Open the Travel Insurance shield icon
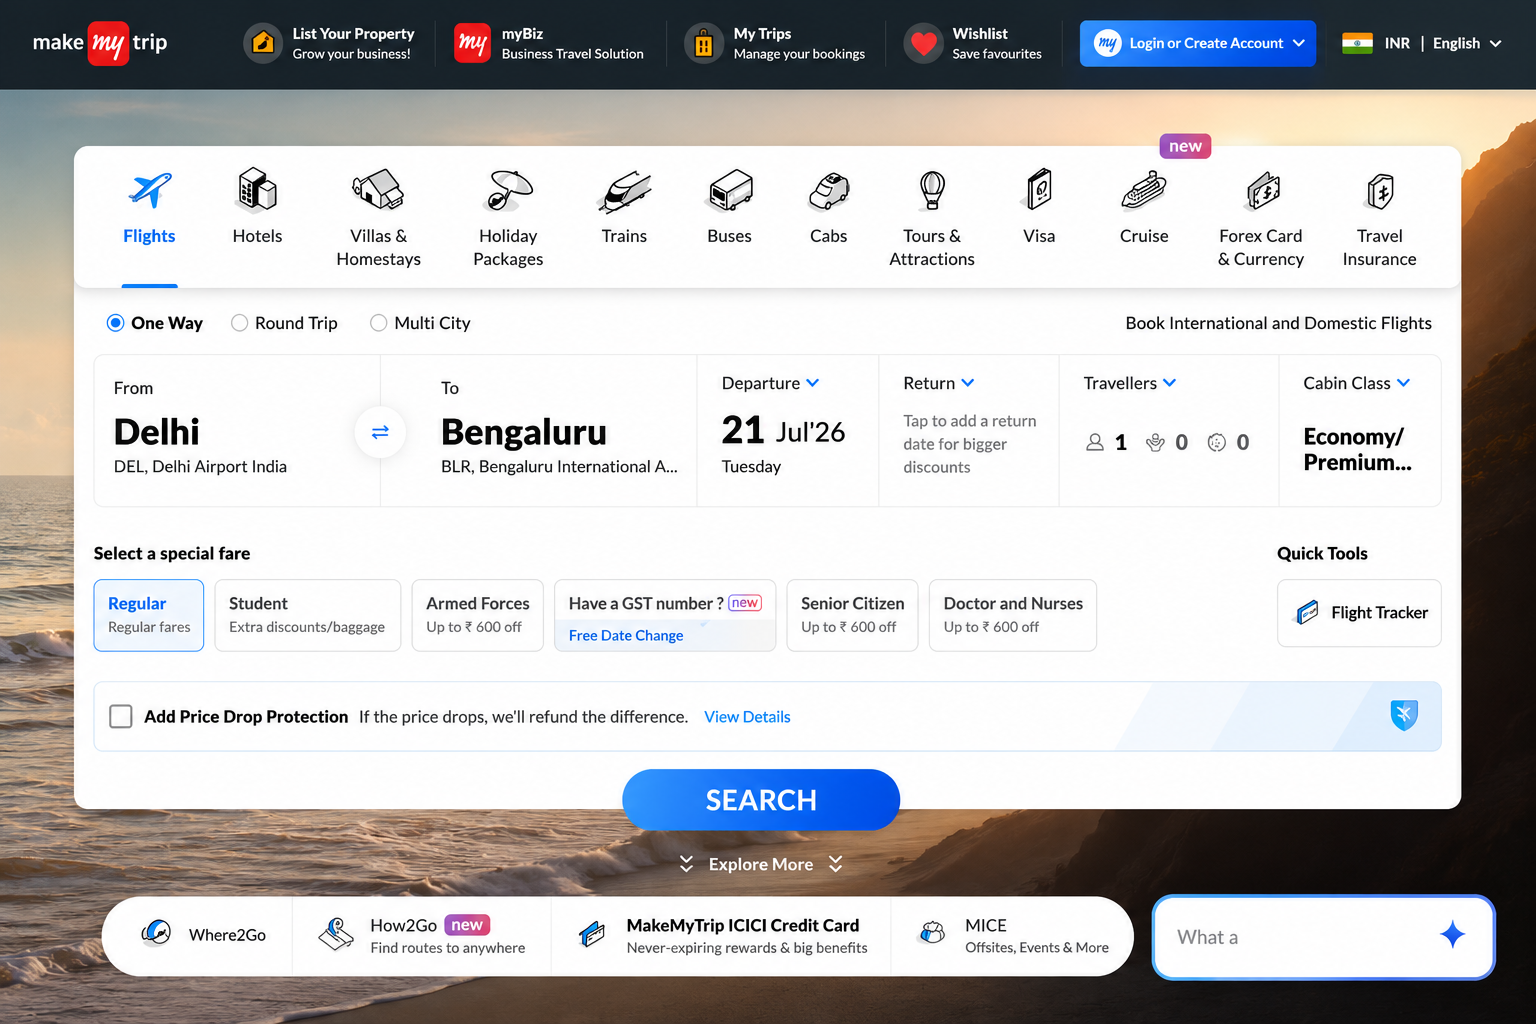1536x1024 pixels. point(1380,191)
